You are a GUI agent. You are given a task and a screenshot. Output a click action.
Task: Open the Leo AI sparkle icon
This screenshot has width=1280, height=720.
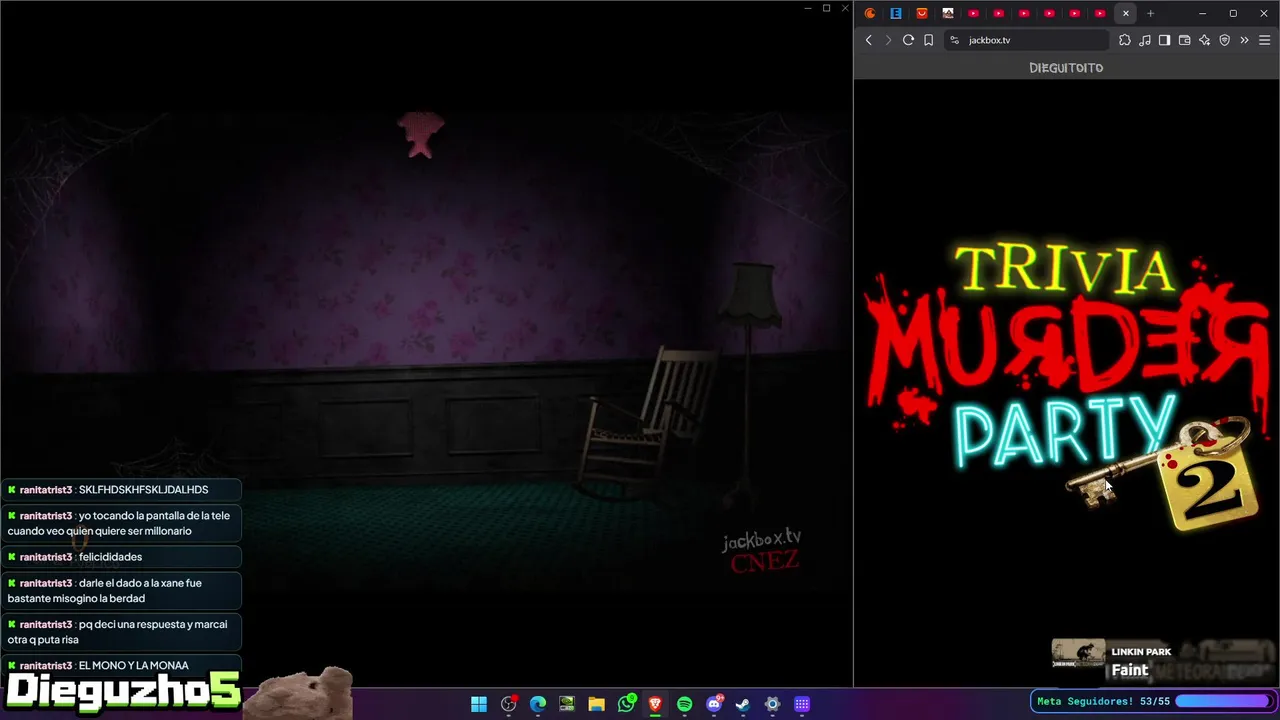tap(1205, 40)
